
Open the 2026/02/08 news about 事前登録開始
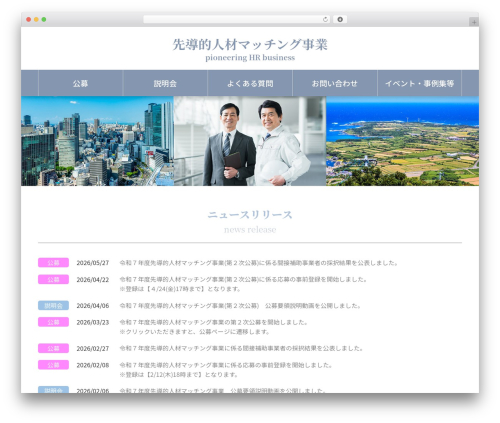coord(226,365)
